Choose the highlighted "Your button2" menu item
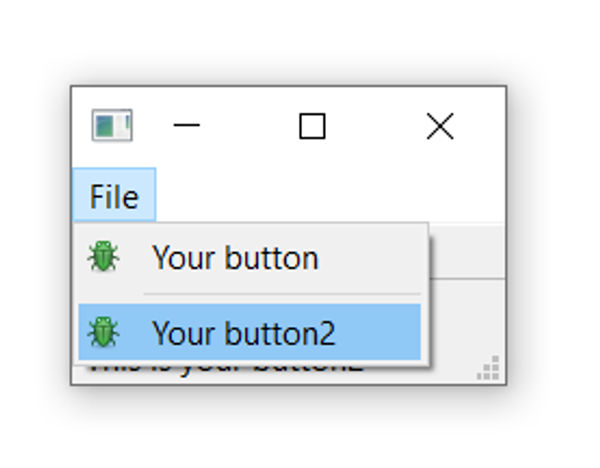 [x=243, y=333]
